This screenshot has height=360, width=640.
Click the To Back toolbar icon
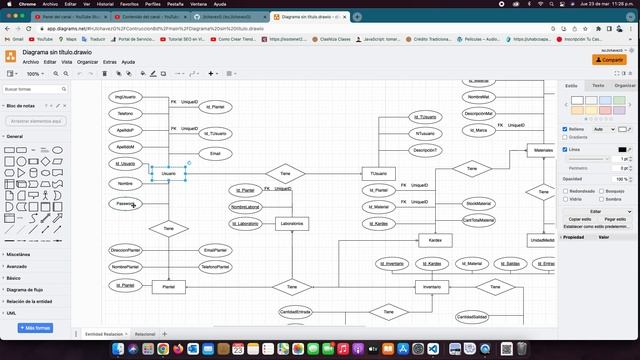click(129, 74)
